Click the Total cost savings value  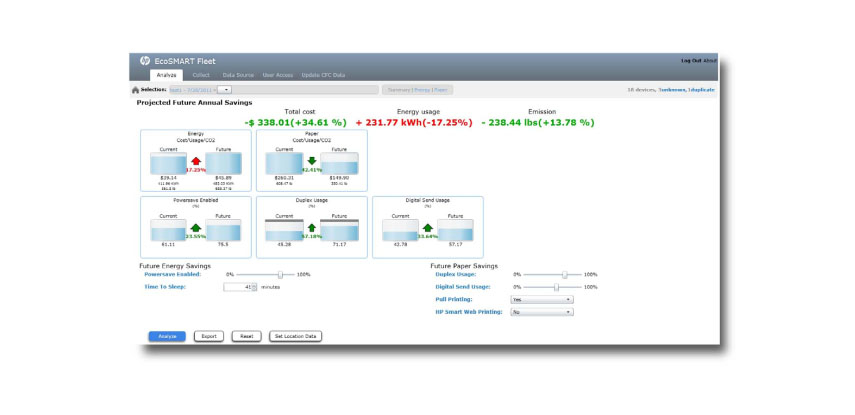pyautogui.click(x=295, y=123)
